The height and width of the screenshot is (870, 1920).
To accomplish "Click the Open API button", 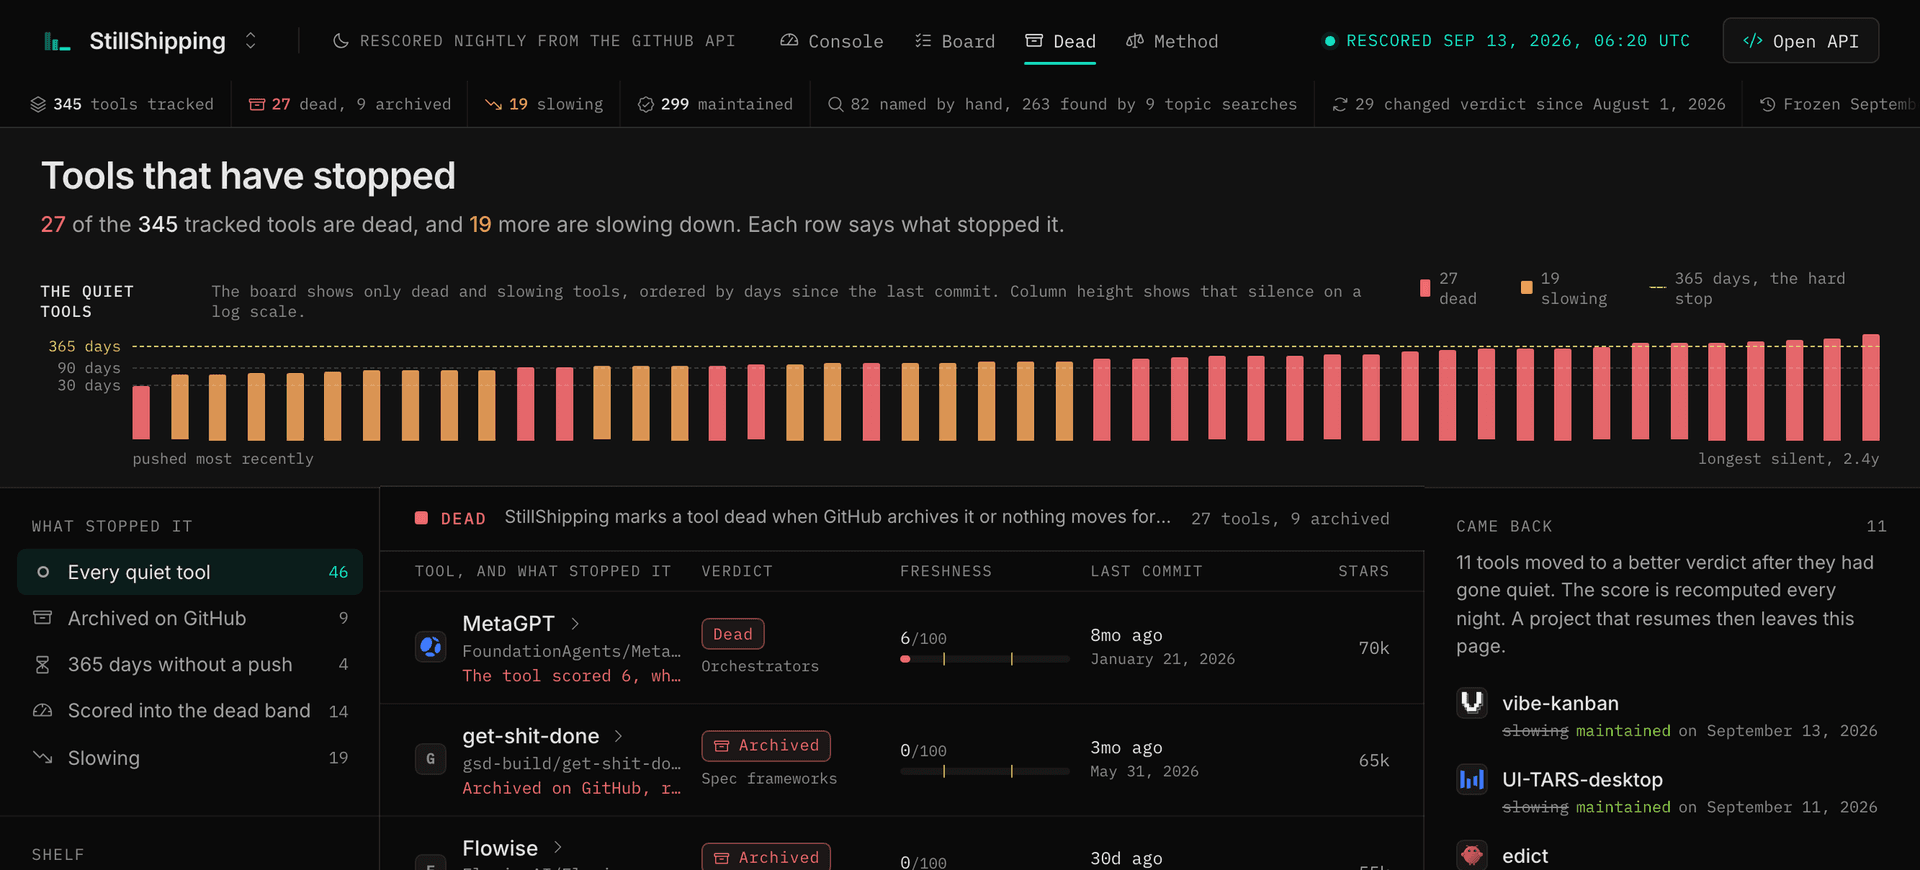I will point(1800,41).
